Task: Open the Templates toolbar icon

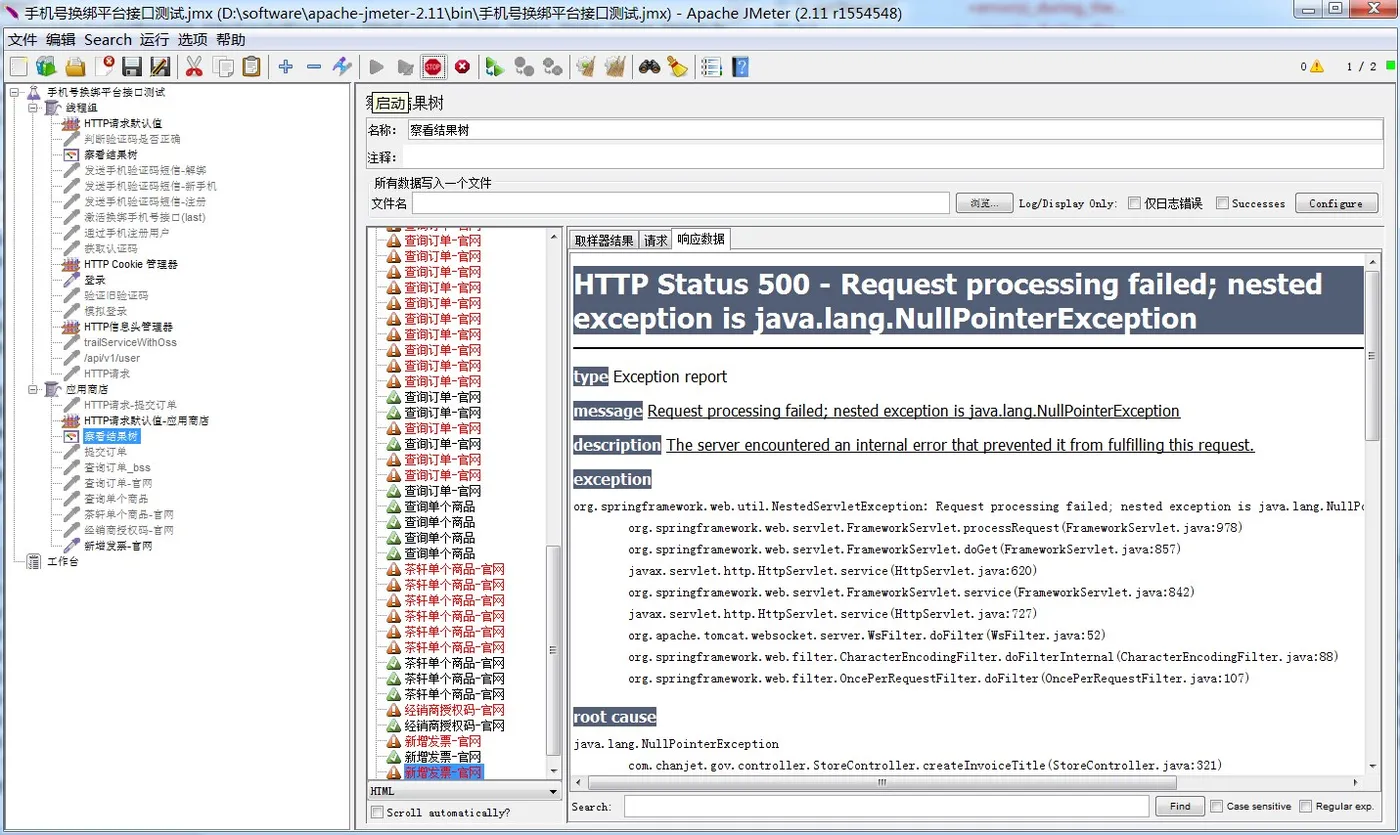Action: coord(46,67)
